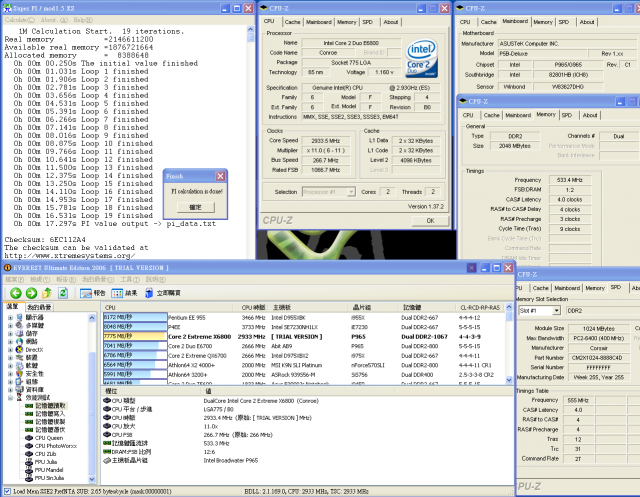Image resolution: width=640 pixels, height=497 pixels.
Task: Open the 報告 report button in EVEREST toolbar
Action: [x=93, y=293]
